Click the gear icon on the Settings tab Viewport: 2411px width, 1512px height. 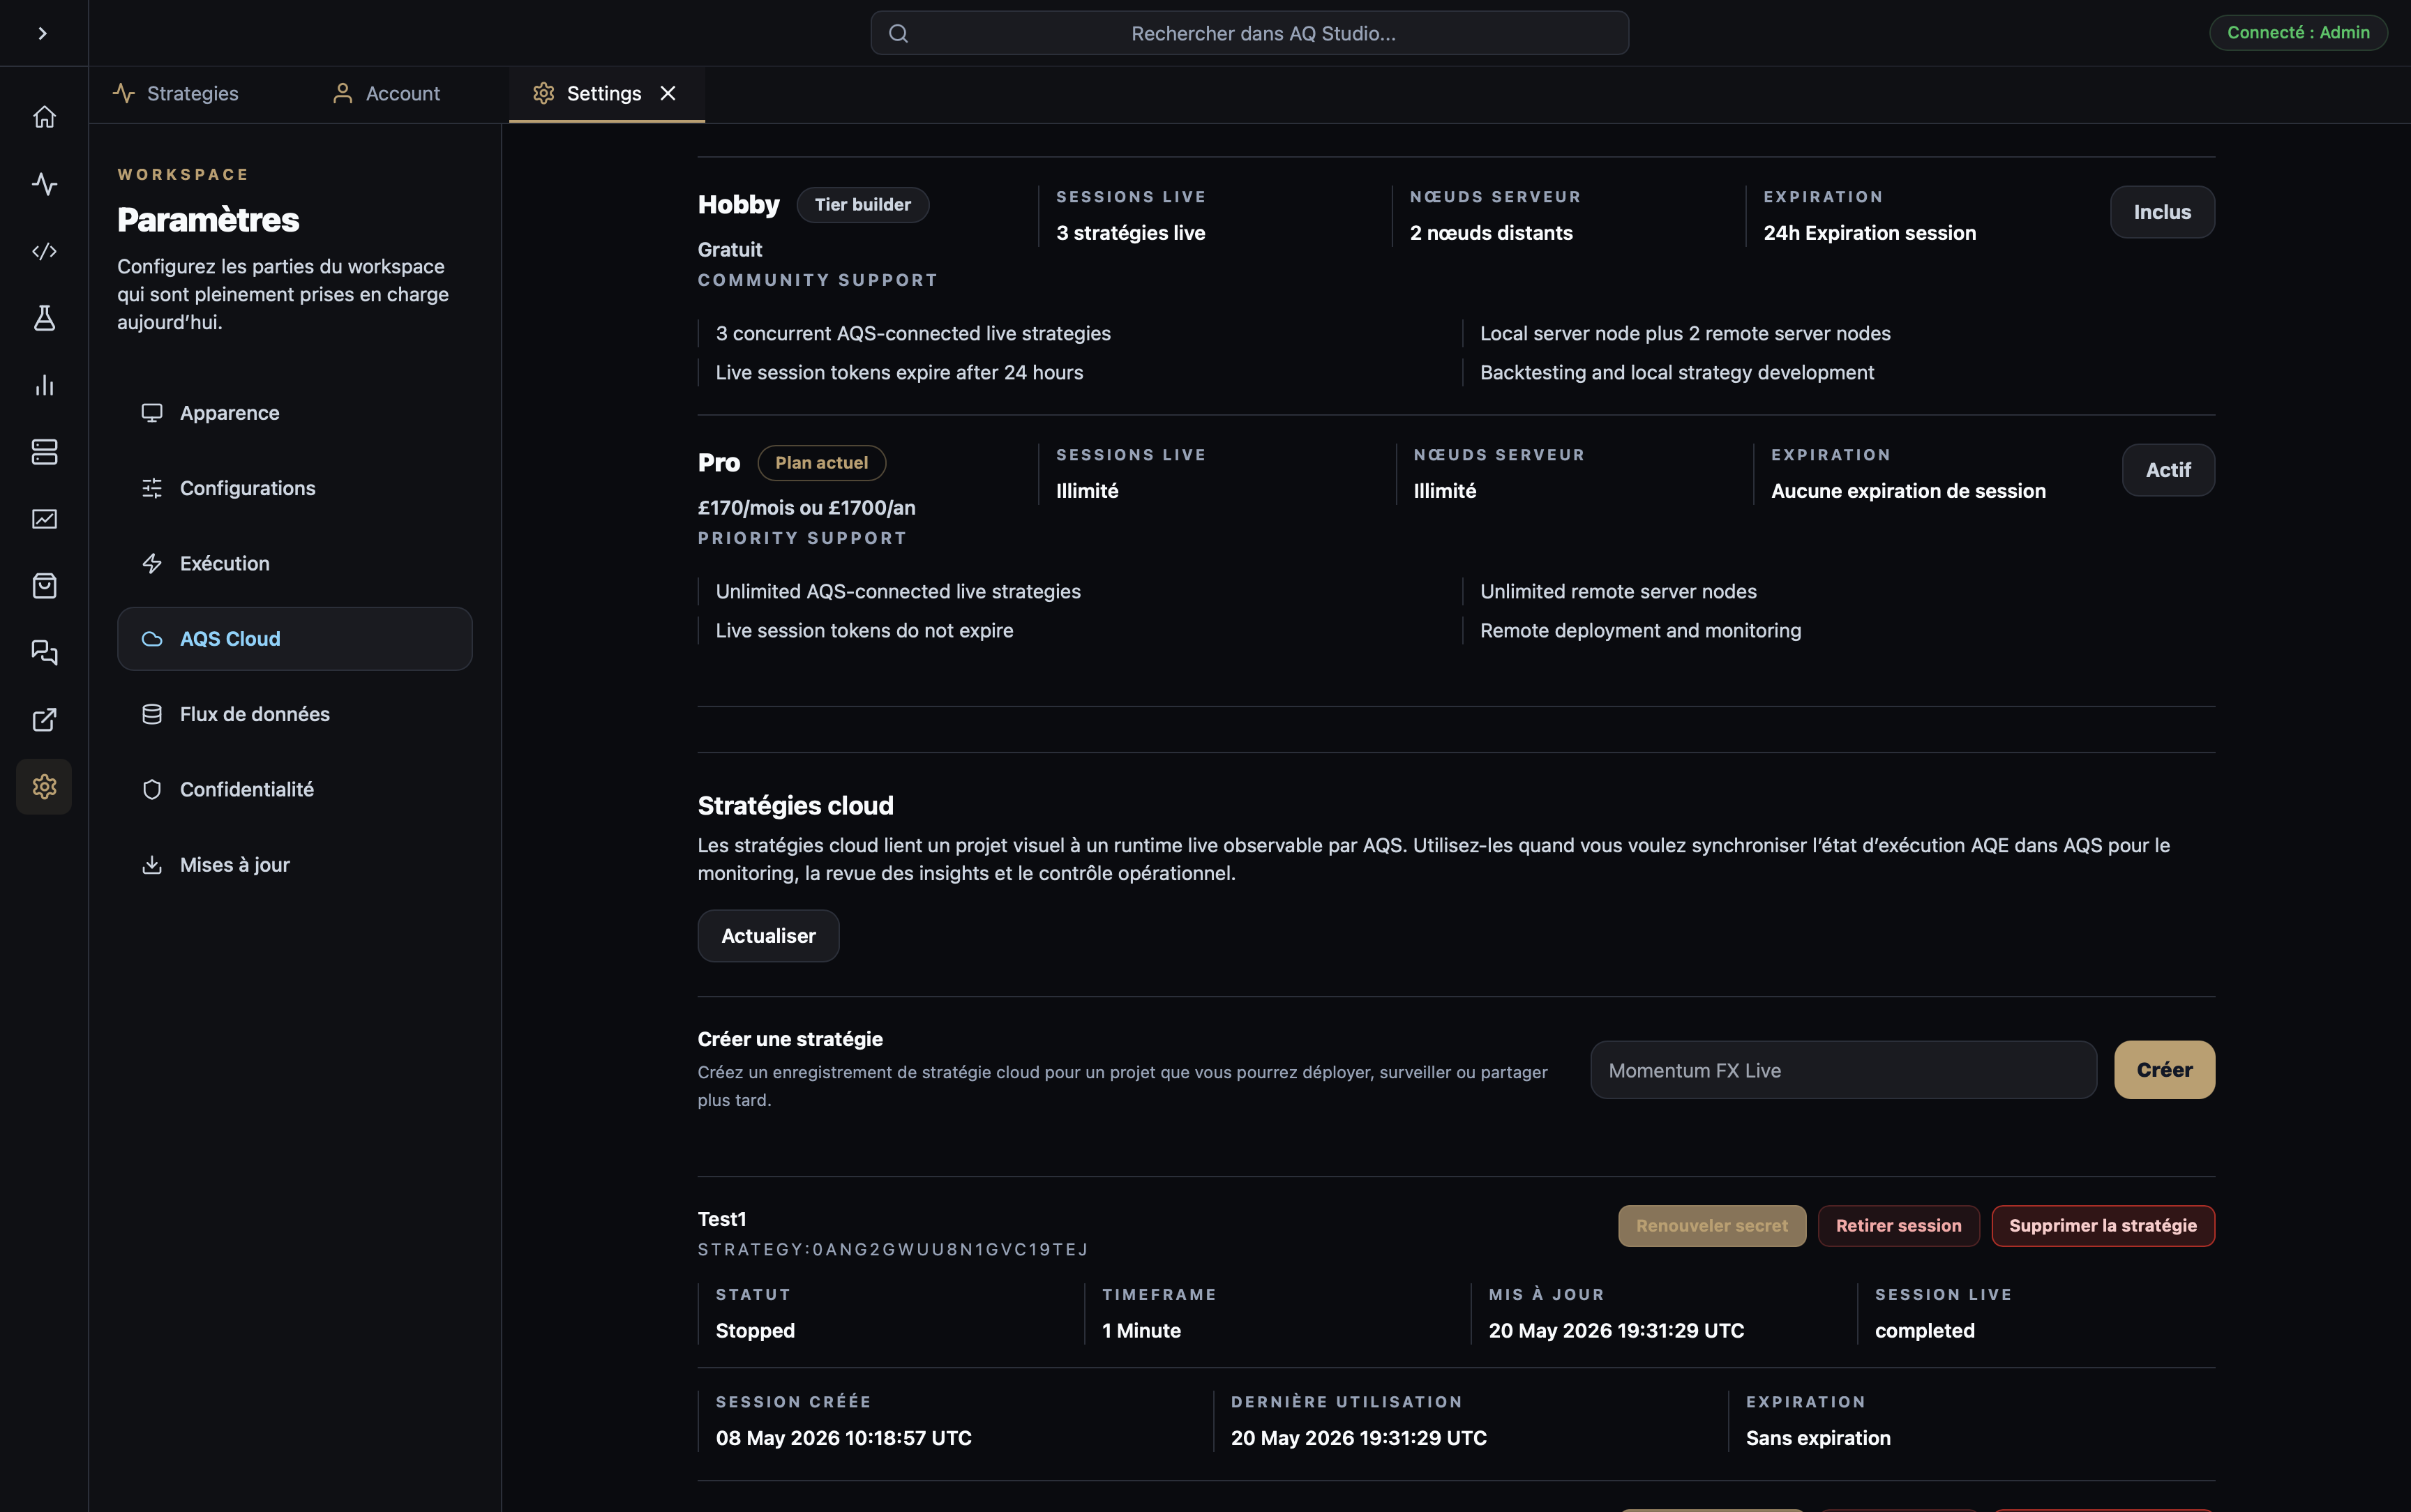(x=543, y=93)
